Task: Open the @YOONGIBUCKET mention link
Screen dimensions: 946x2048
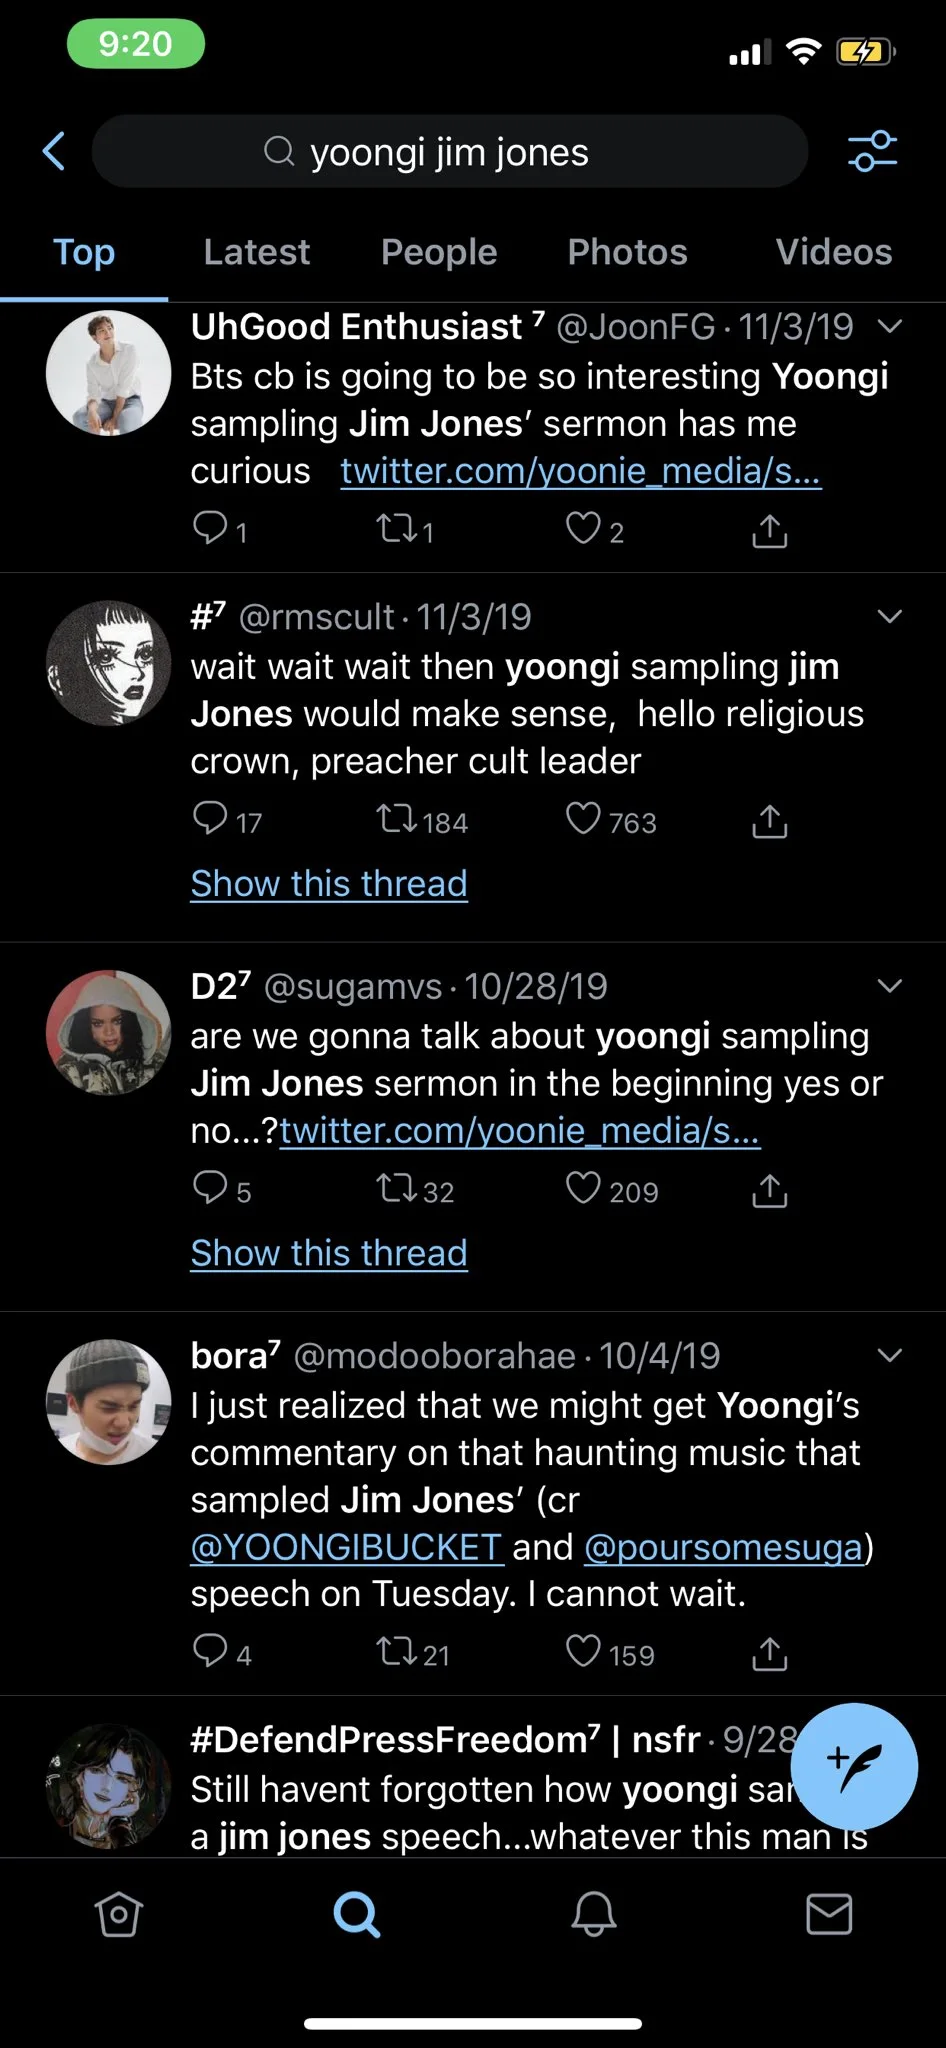Action: pos(346,1547)
